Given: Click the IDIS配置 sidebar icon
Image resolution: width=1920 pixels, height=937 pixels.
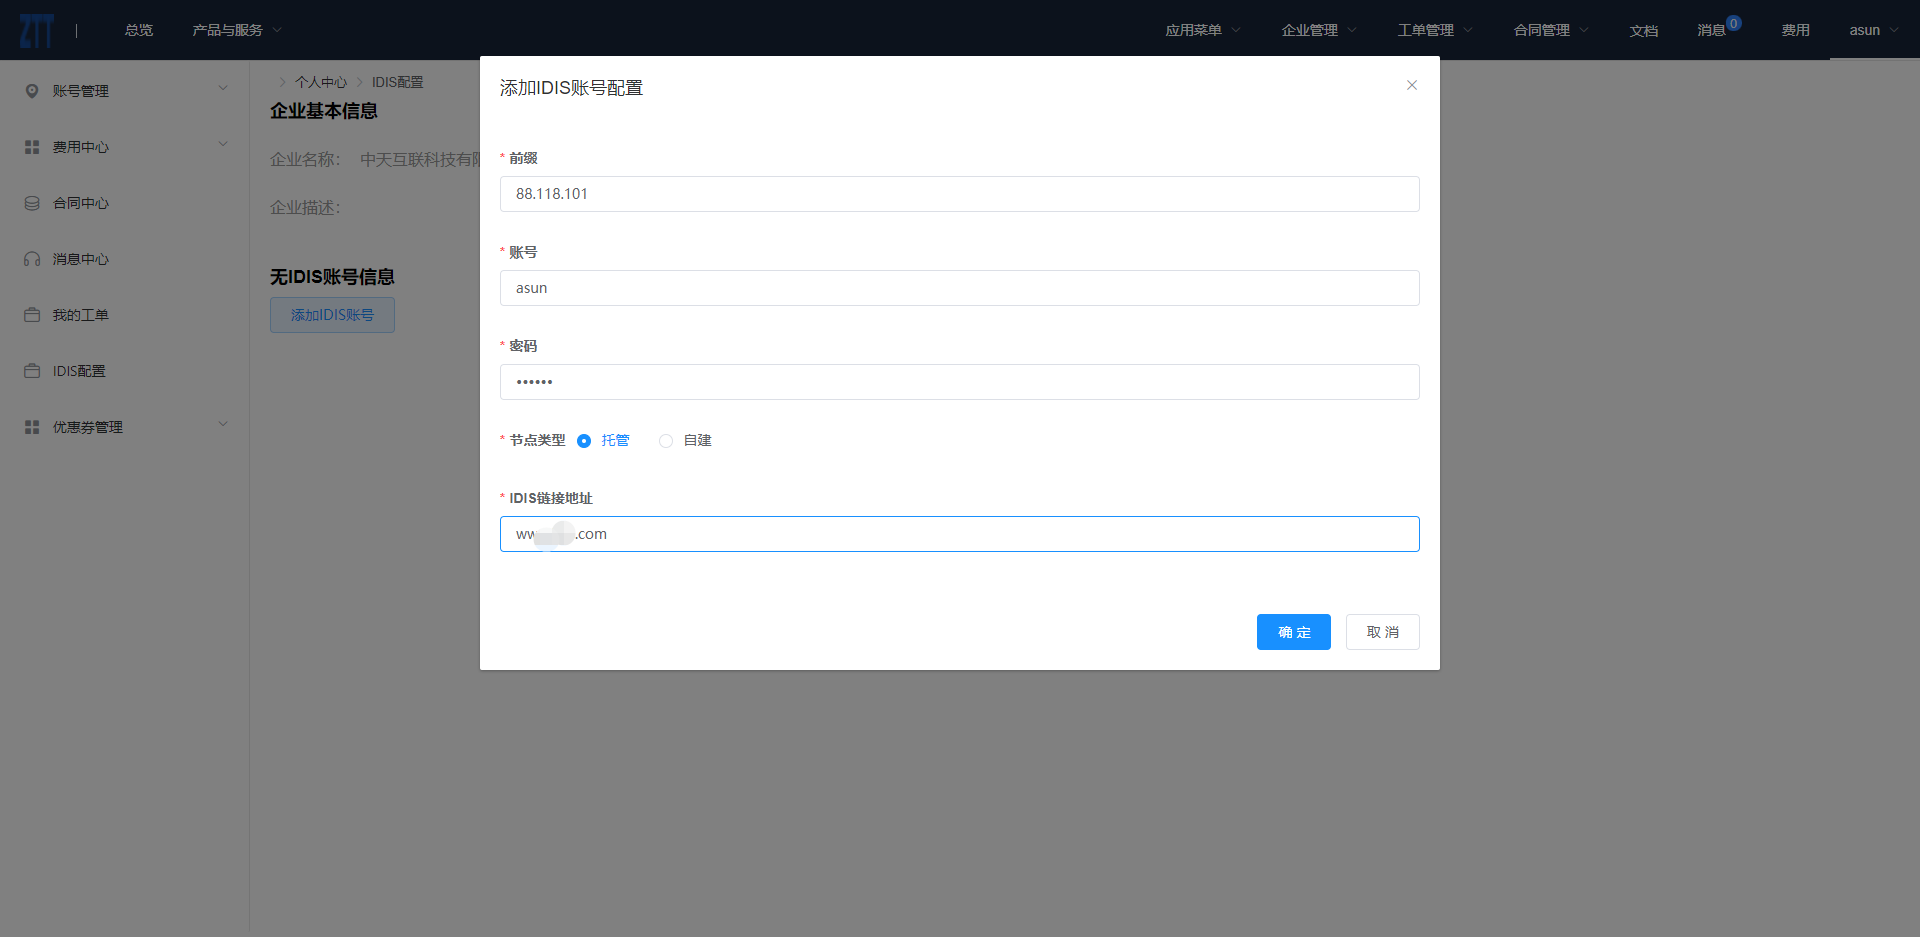Looking at the screenshot, I should coord(32,371).
